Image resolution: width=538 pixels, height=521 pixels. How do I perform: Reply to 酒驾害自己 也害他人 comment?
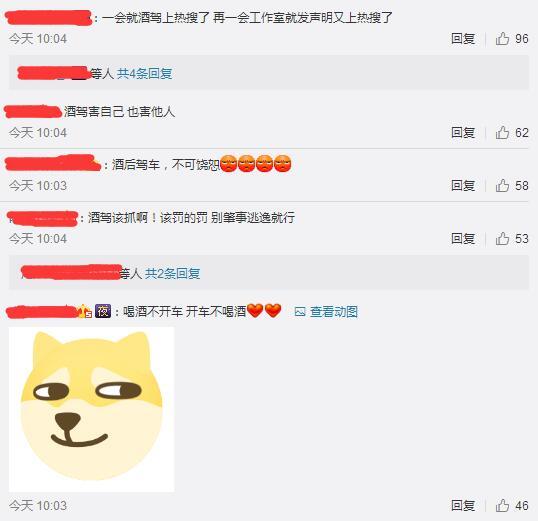point(463,132)
